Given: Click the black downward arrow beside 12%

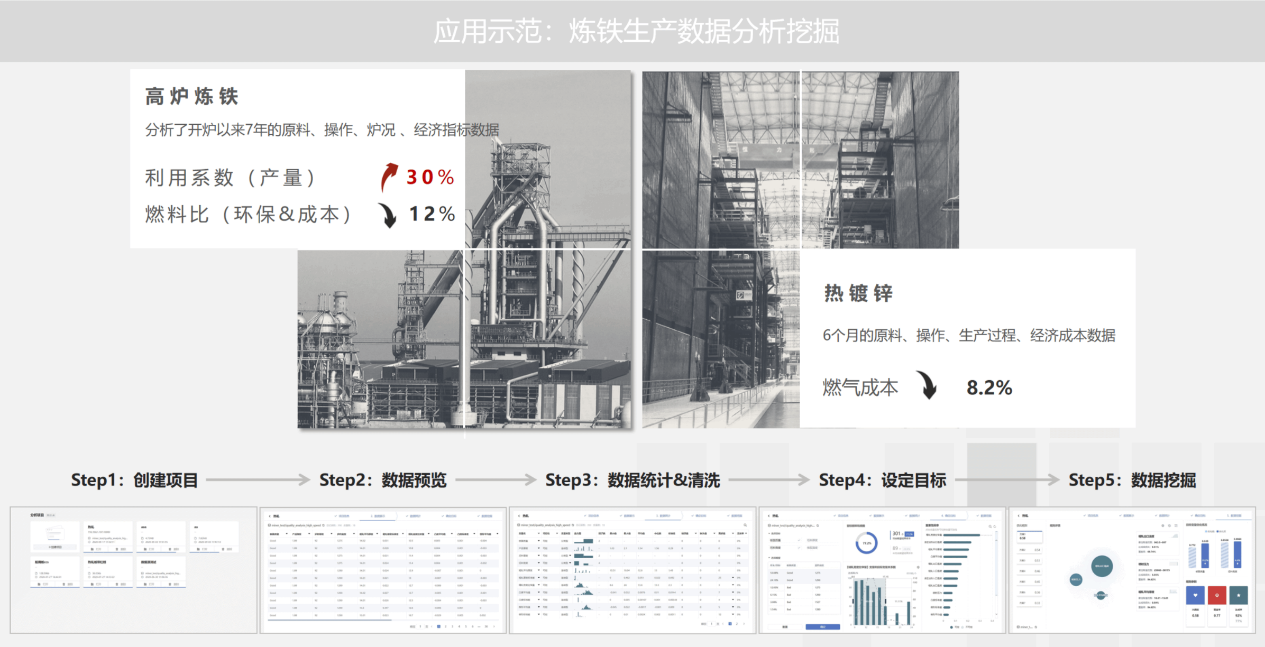Looking at the screenshot, I should pyautogui.click(x=387, y=214).
